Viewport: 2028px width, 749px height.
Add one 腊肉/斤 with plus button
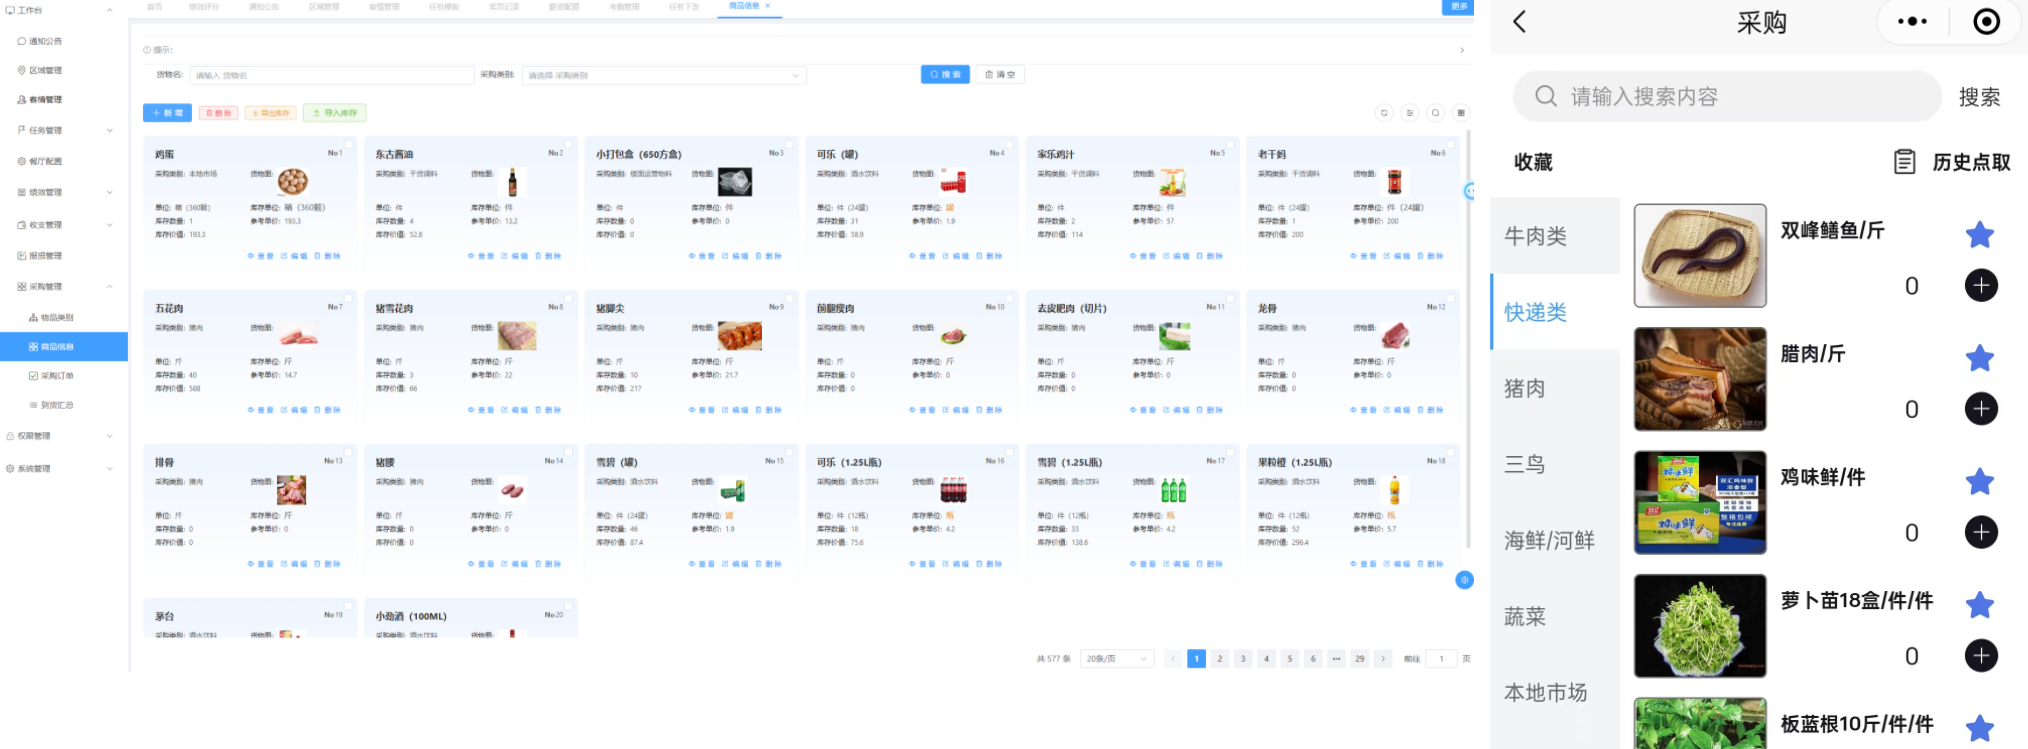[1981, 409]
